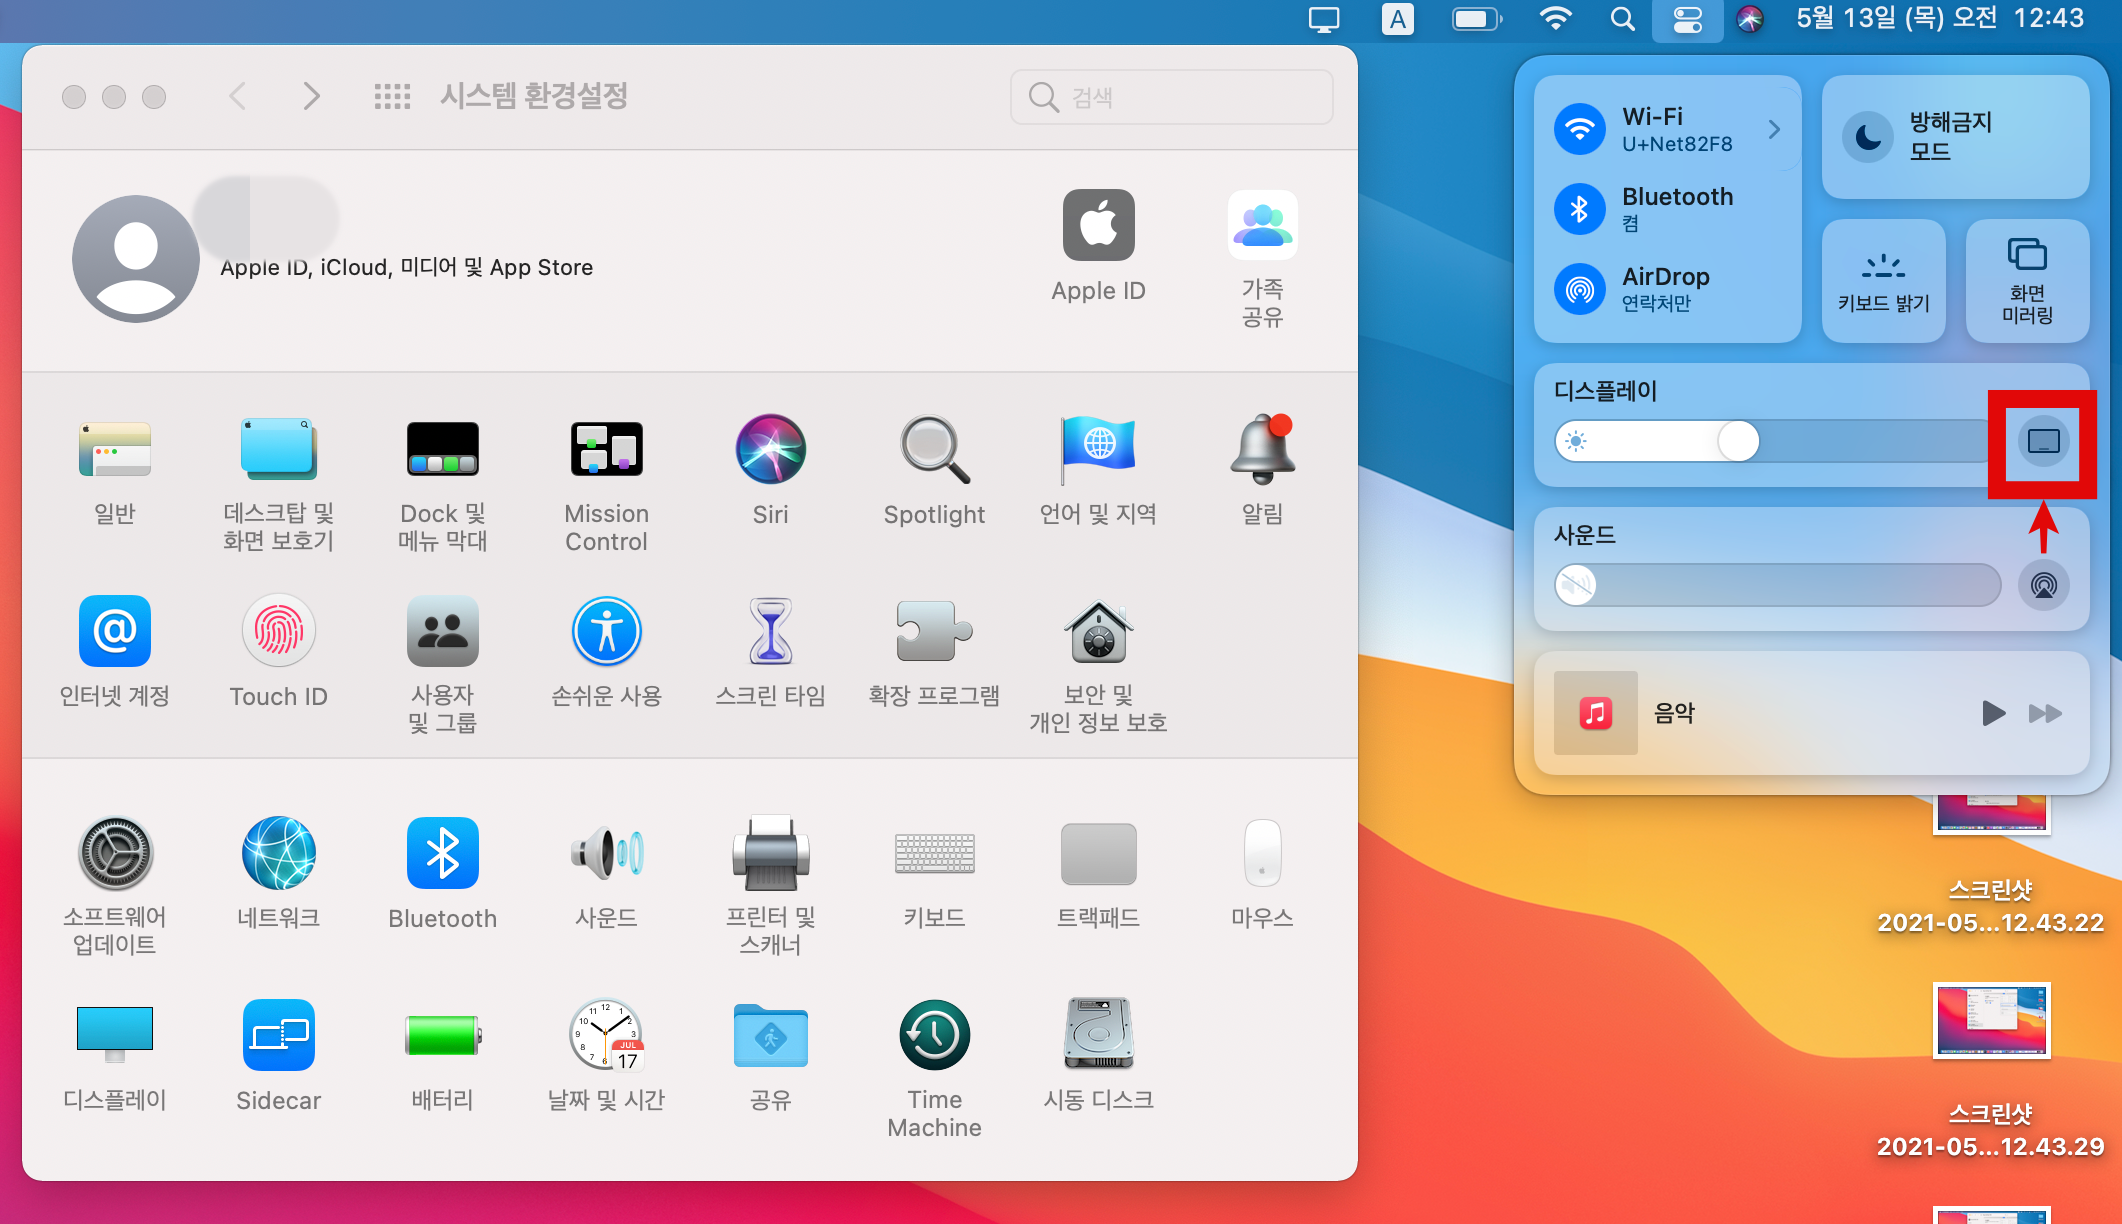Expand the Wi-Fi network list chevron
Image resolution: width=2122 pixels, height=1224 pixels.
(1774, 129)
